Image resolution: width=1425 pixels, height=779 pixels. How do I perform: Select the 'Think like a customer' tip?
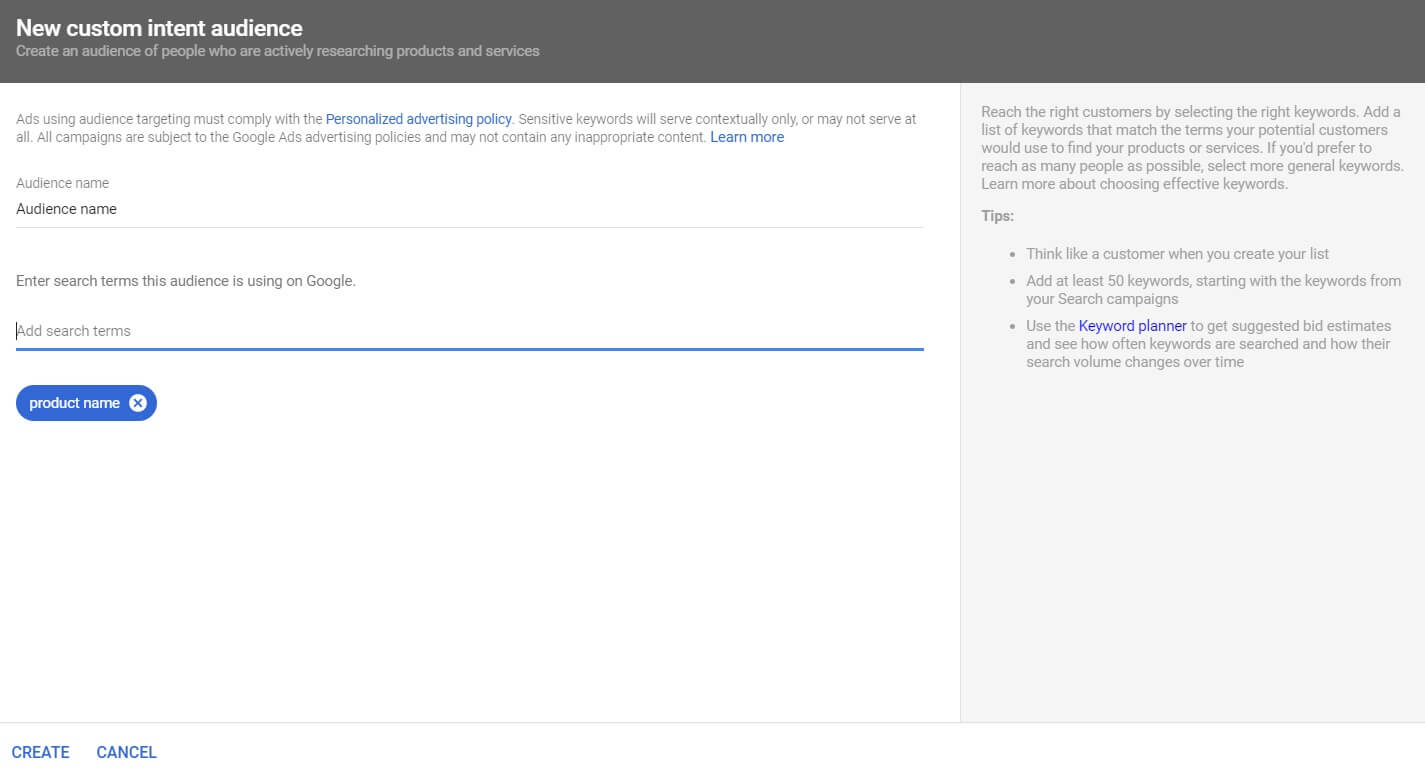[x=1177, y=254]
